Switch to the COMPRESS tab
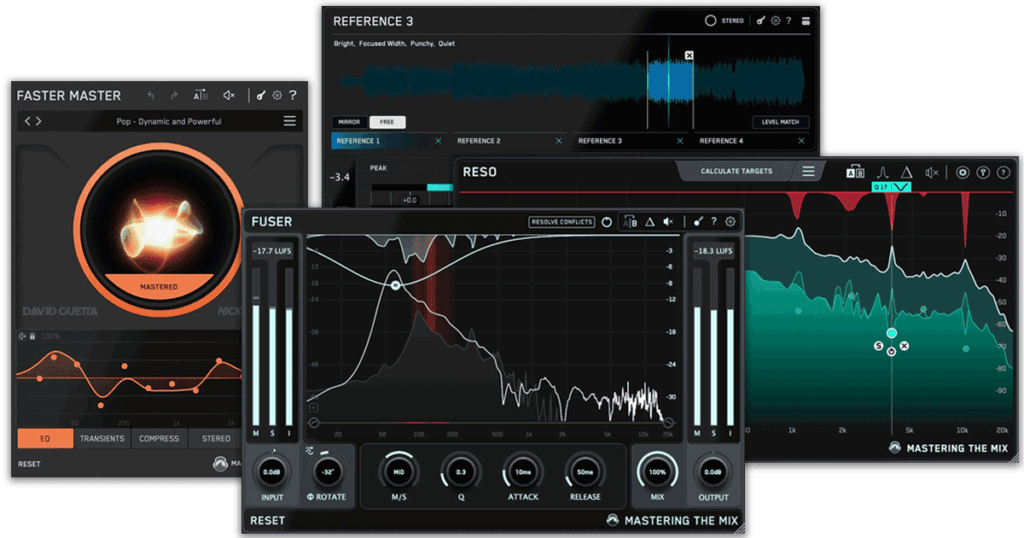The height and width of the screenshot is (538, 1024). pyautogui.click(x=159, y=438)
